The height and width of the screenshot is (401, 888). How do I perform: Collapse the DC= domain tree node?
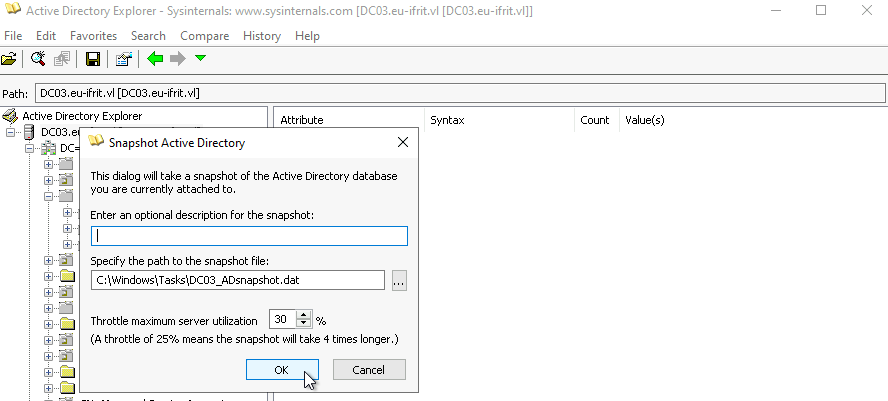(x=29, y=148)
